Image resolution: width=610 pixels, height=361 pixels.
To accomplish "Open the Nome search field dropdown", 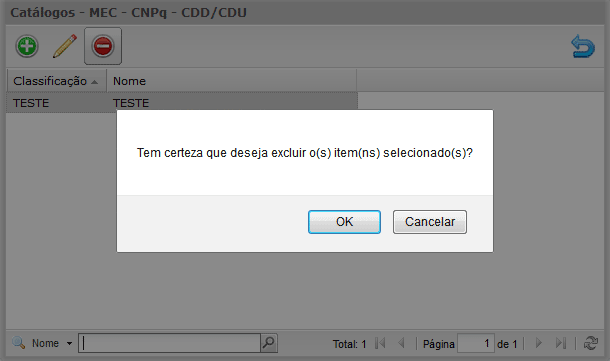I will 69,343.
